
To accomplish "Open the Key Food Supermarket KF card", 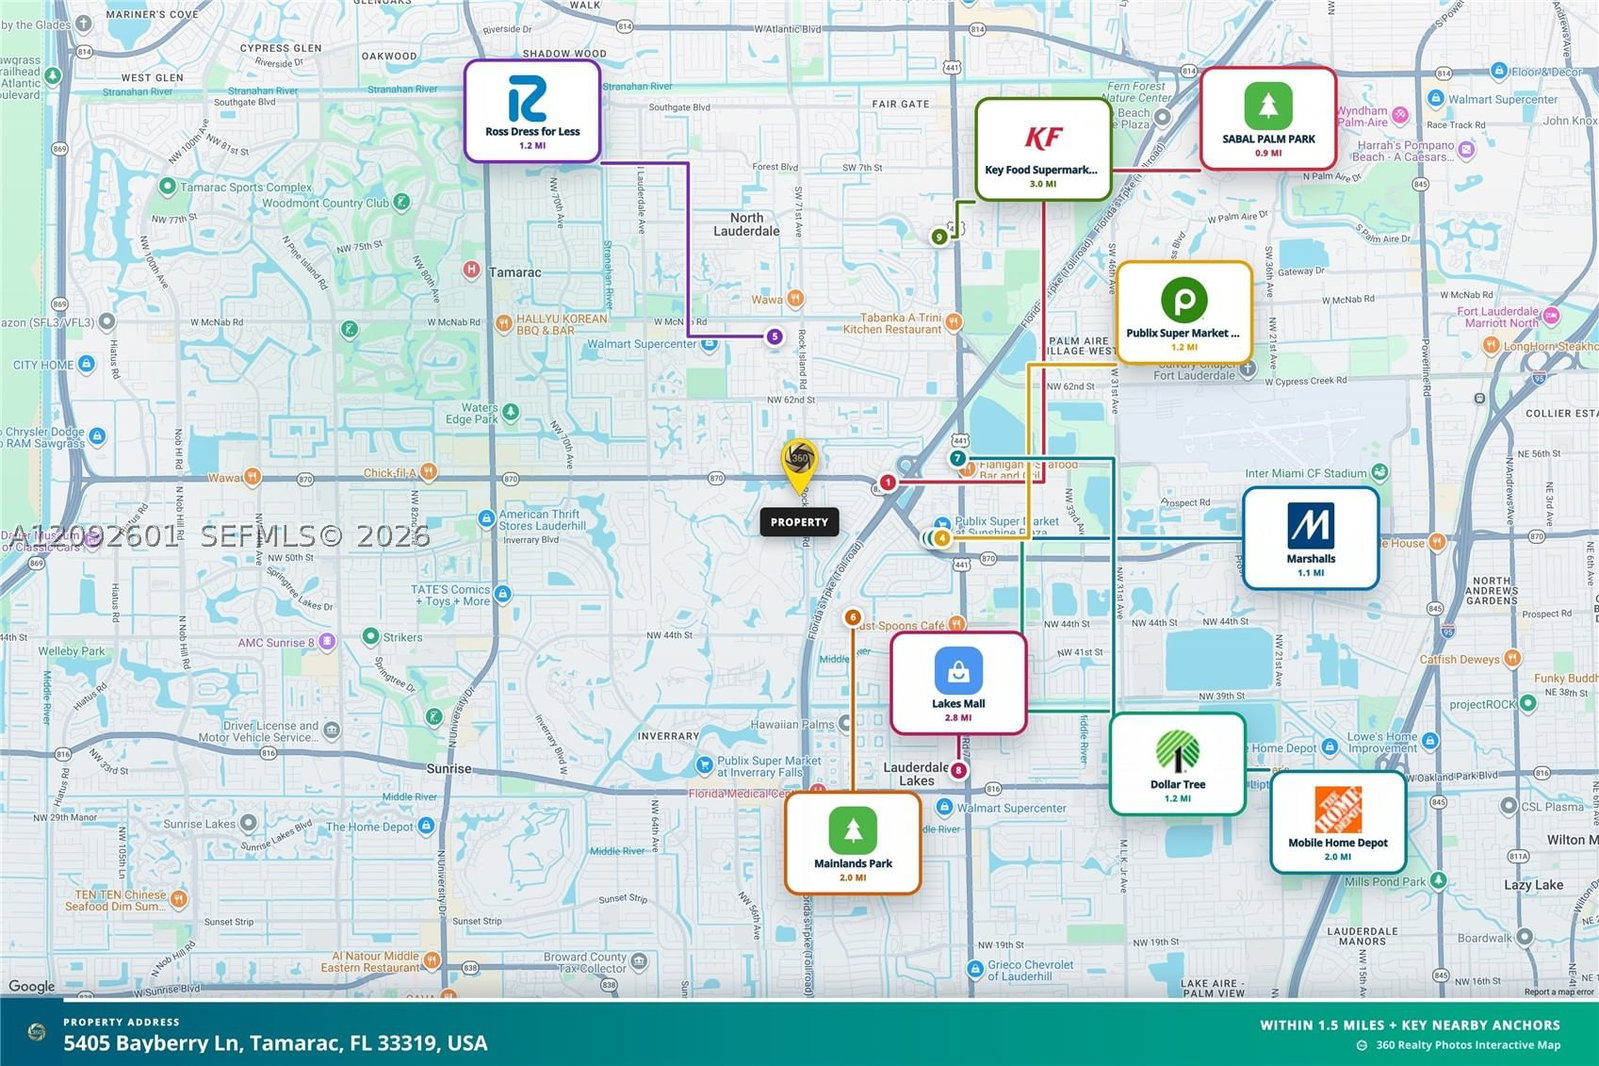I will coord(1043,149).
